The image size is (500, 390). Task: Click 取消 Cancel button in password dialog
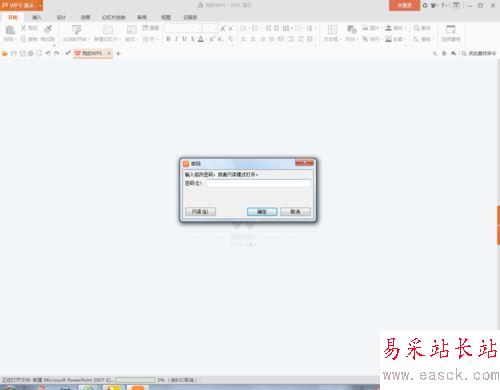click(x=295, y=212)
